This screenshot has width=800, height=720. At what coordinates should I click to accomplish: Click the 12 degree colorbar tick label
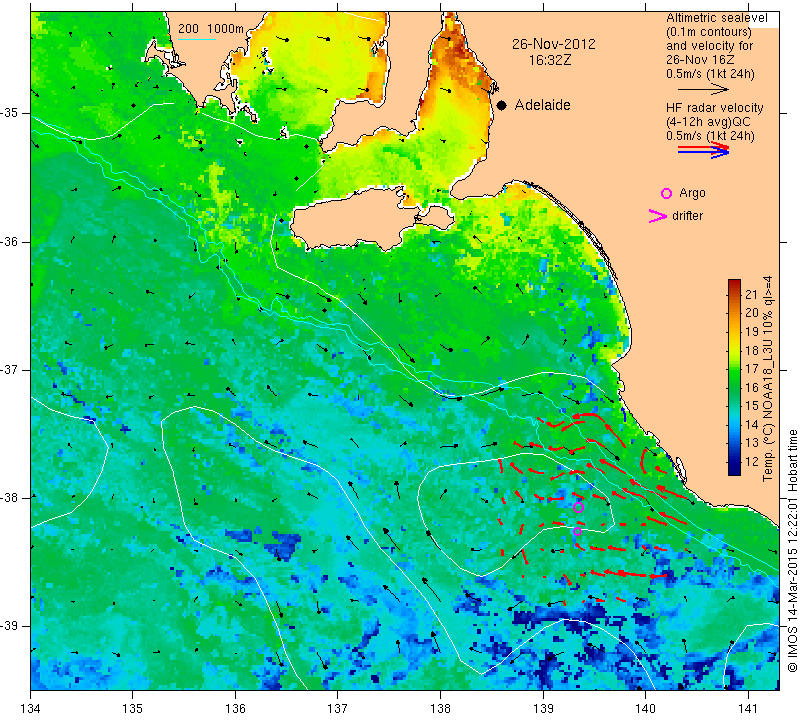pyautogui.click(x=752, y=461)
